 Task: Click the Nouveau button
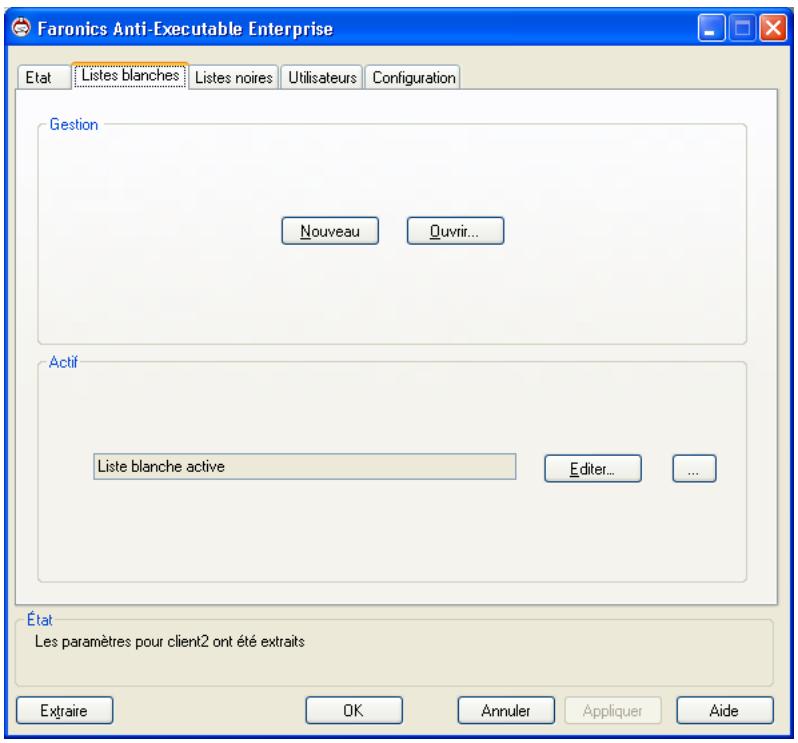[x=330, y=231]
